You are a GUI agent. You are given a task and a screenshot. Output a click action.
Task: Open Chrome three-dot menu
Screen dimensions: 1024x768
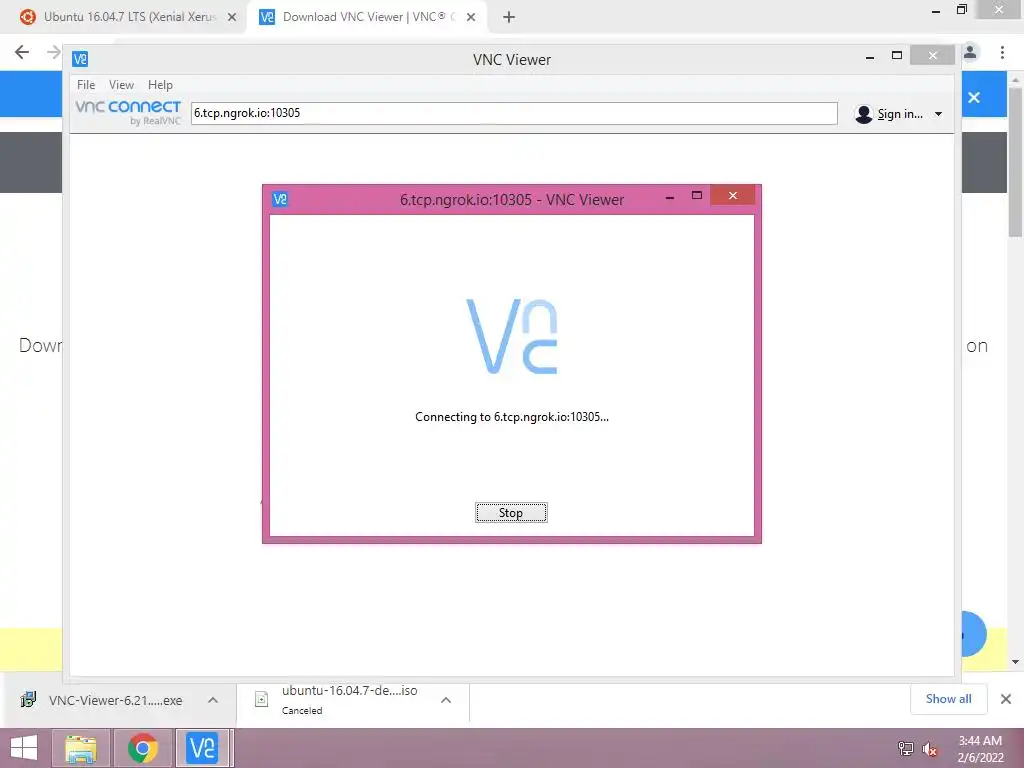tap(1002, 52)
